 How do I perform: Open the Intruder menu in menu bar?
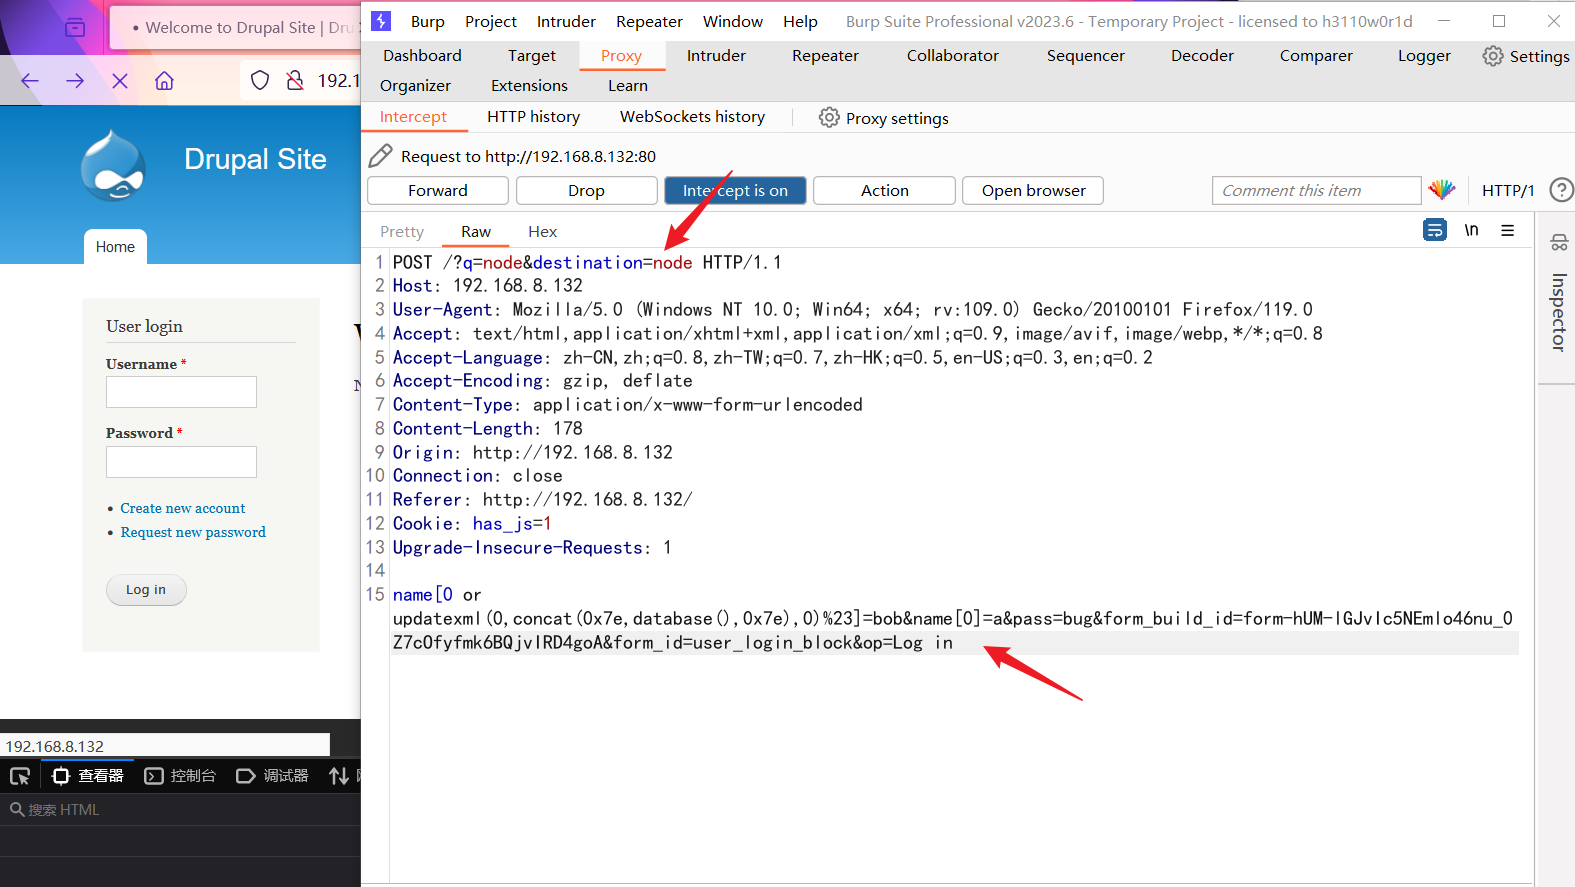[x=566, y=21]
